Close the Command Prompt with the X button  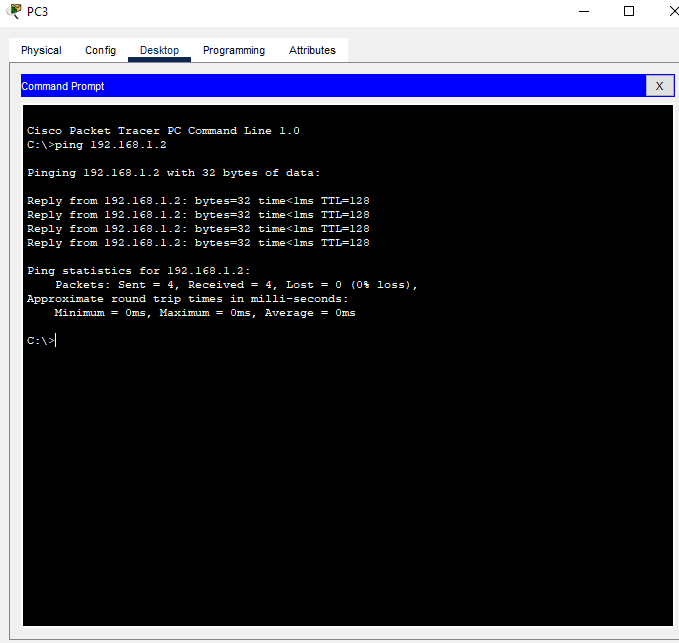coord(658,86)
